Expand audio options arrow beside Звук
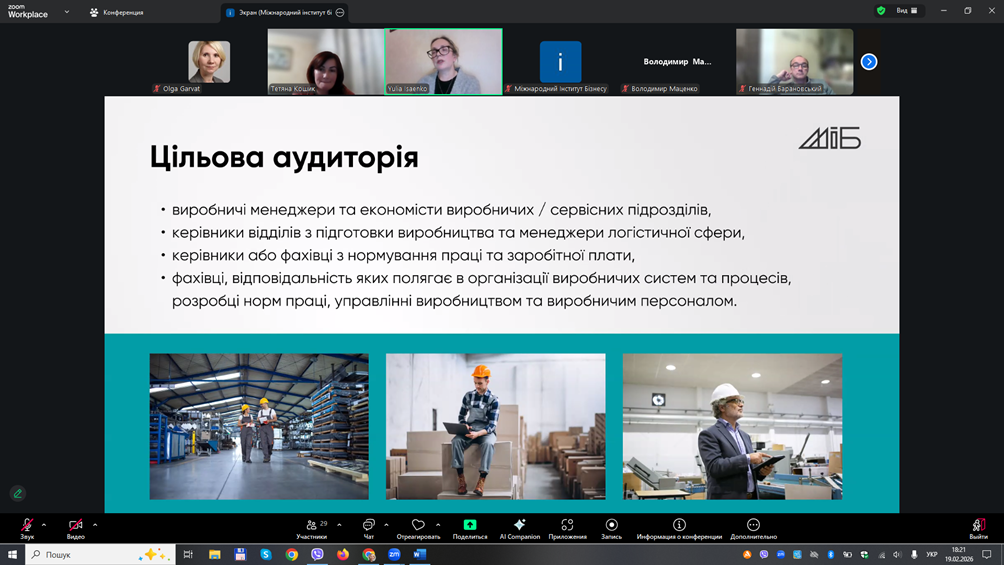Screen dimensions: 1004x565 pos(44,525)
